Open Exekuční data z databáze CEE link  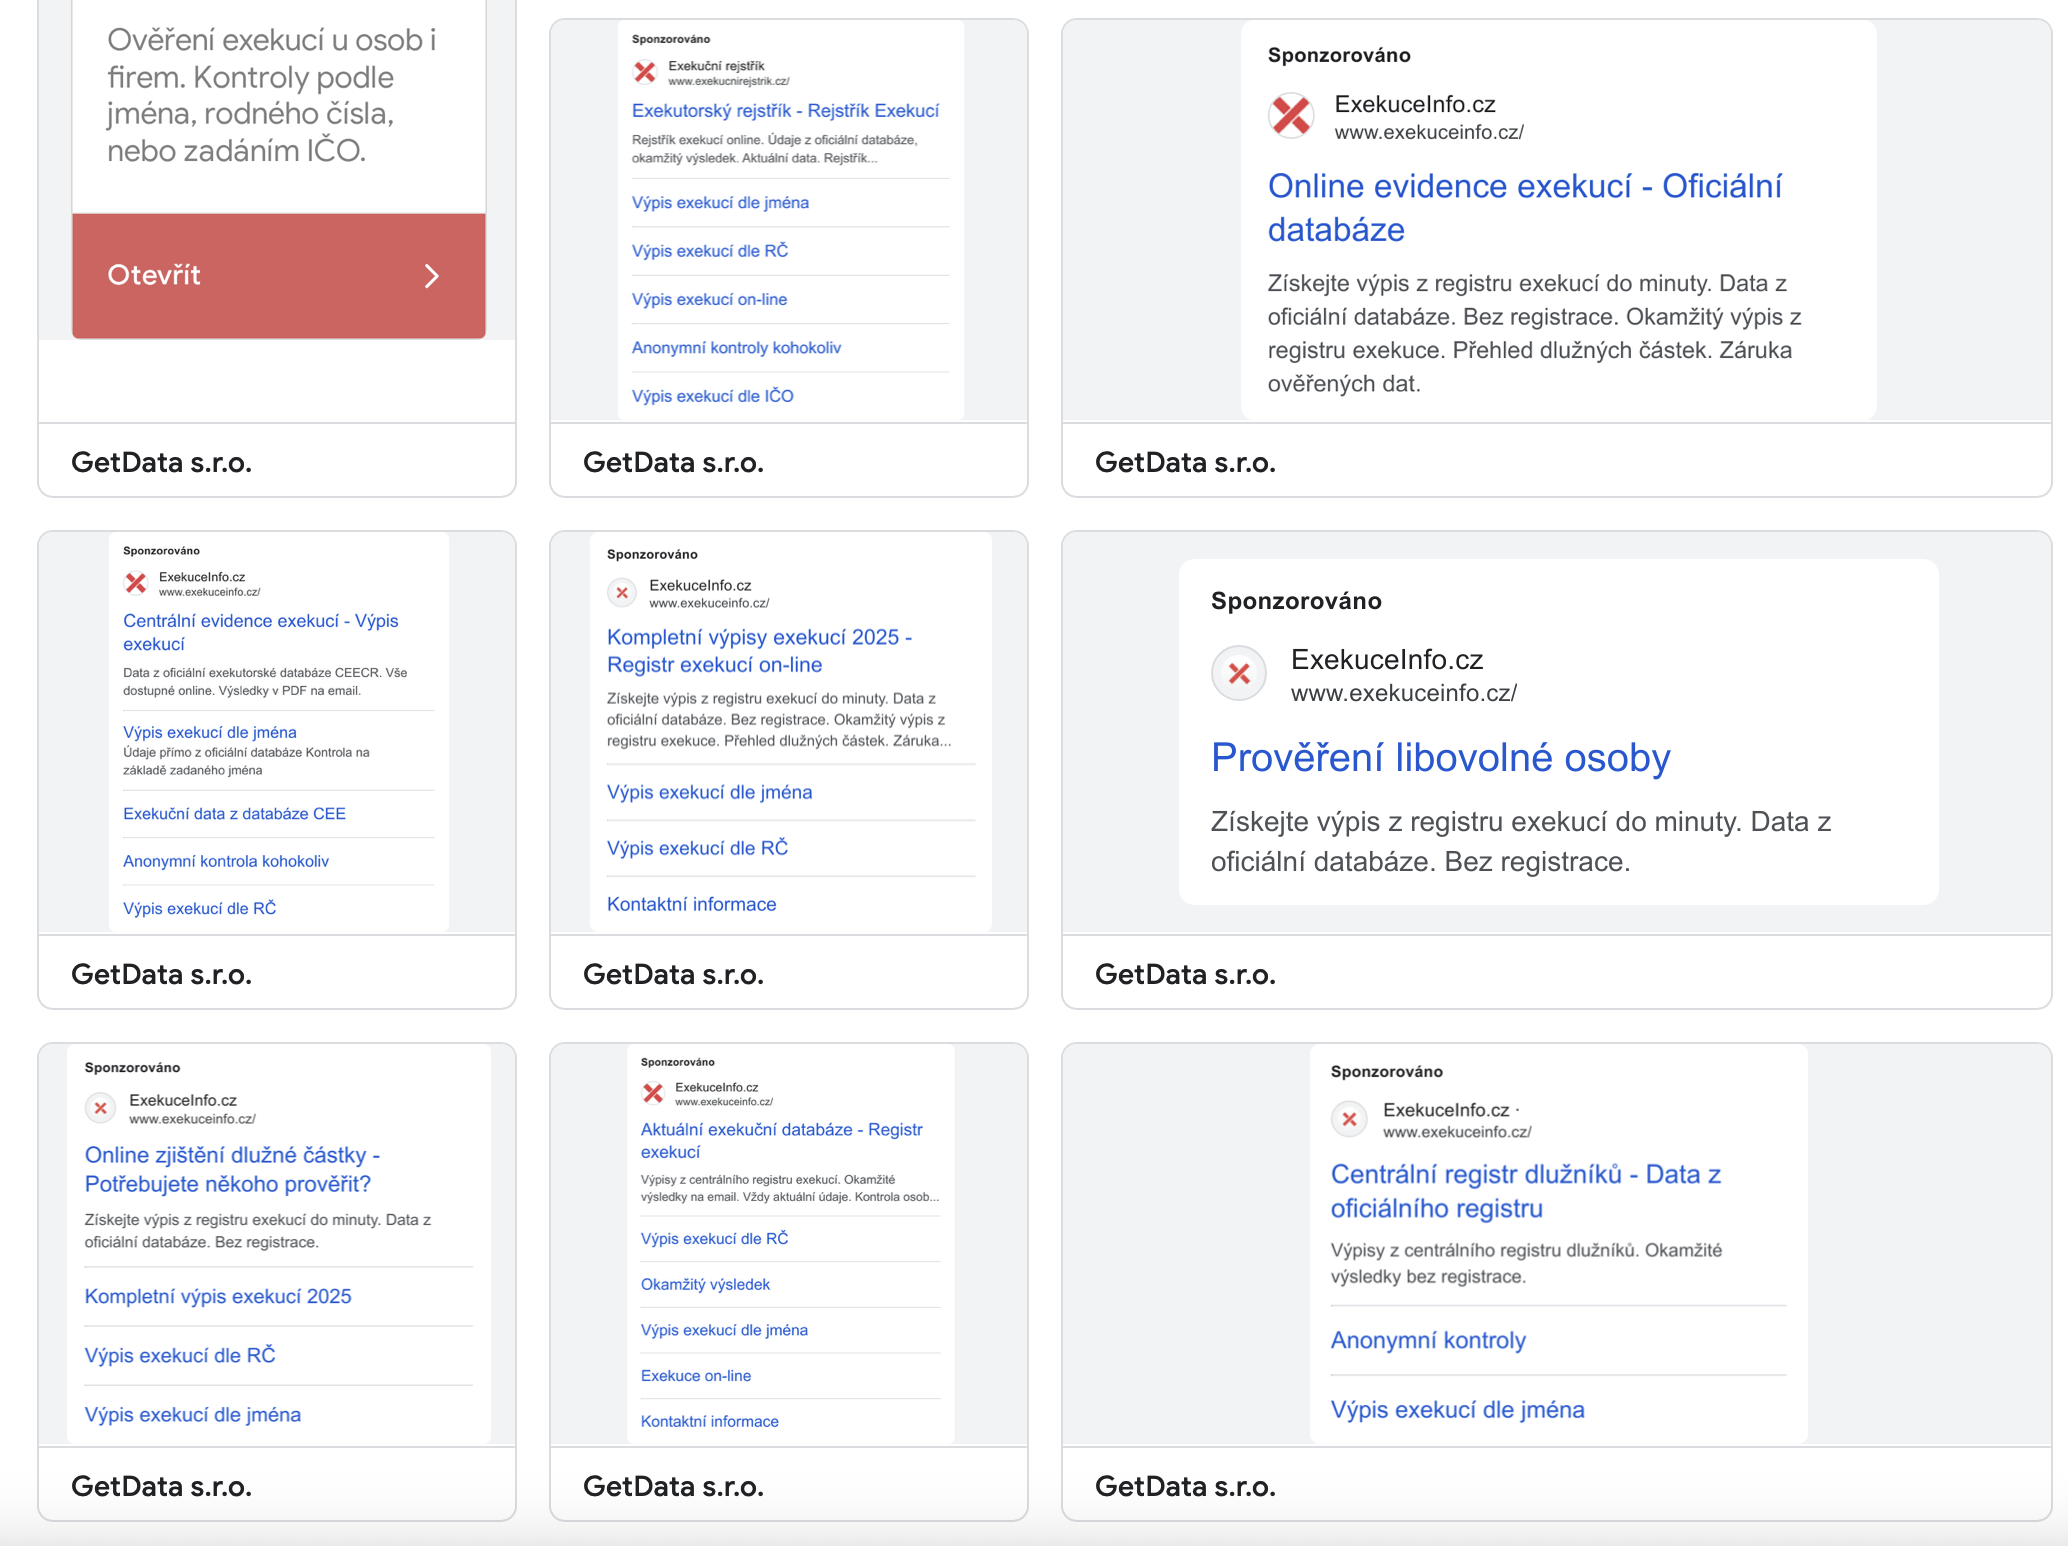234,814
